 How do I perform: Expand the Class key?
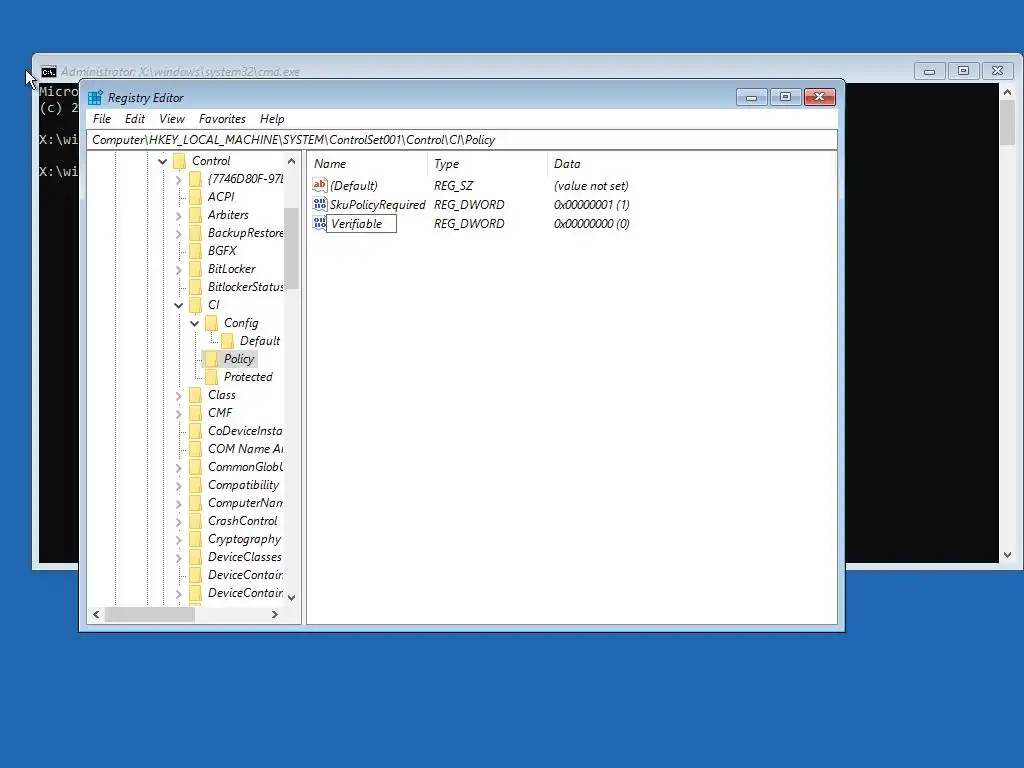(x=178, y=395)
